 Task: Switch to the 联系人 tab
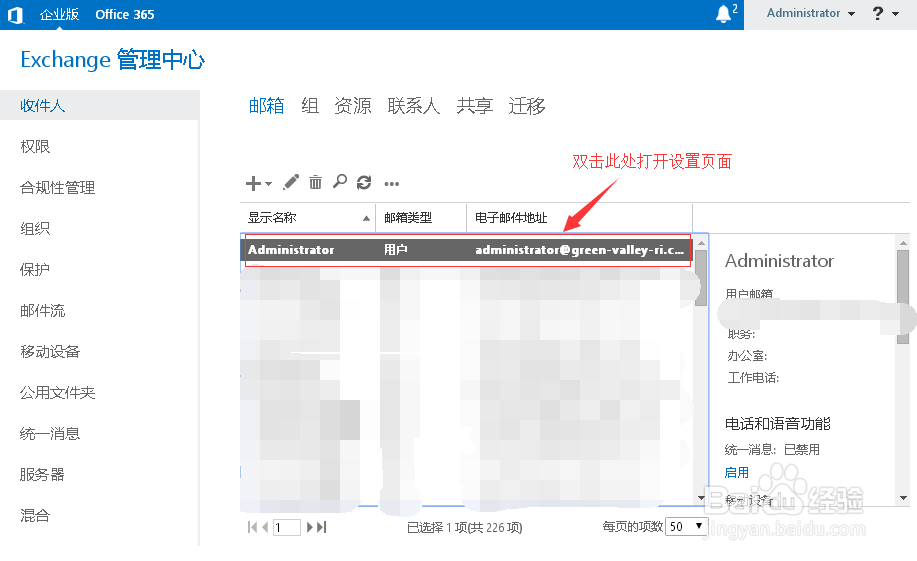tap(413, 105)
